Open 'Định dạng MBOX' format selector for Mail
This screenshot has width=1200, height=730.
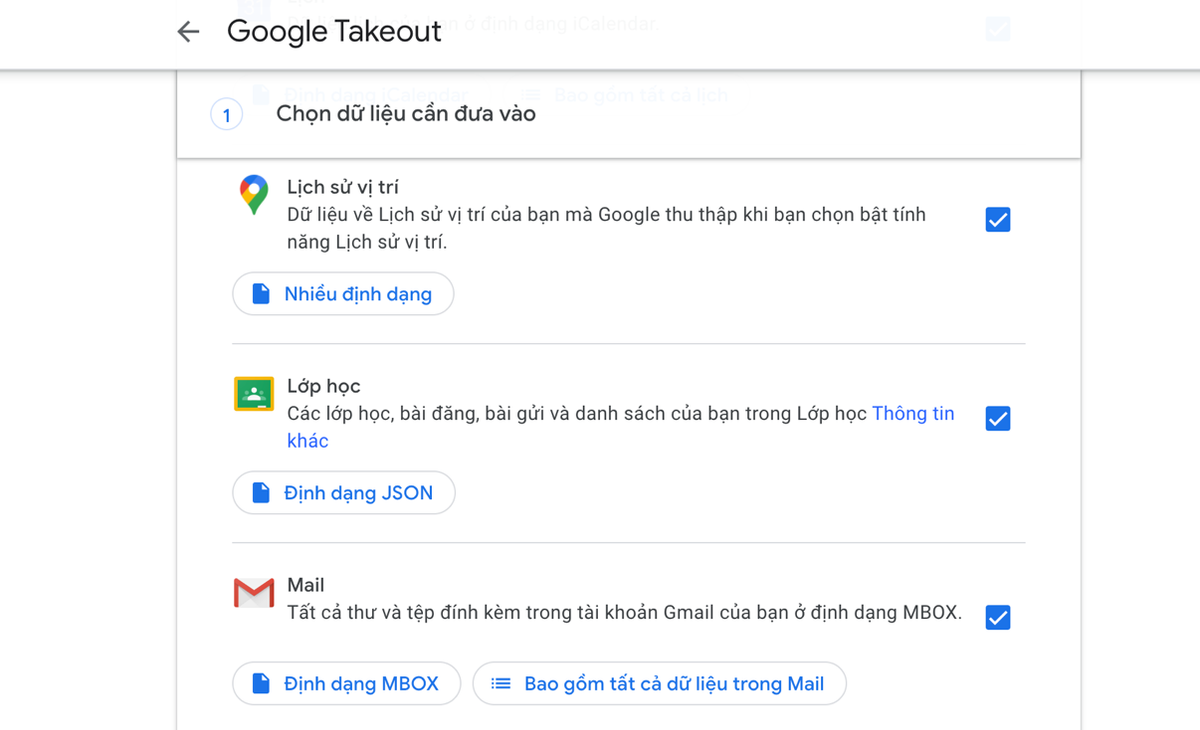[x=347, y=683]
